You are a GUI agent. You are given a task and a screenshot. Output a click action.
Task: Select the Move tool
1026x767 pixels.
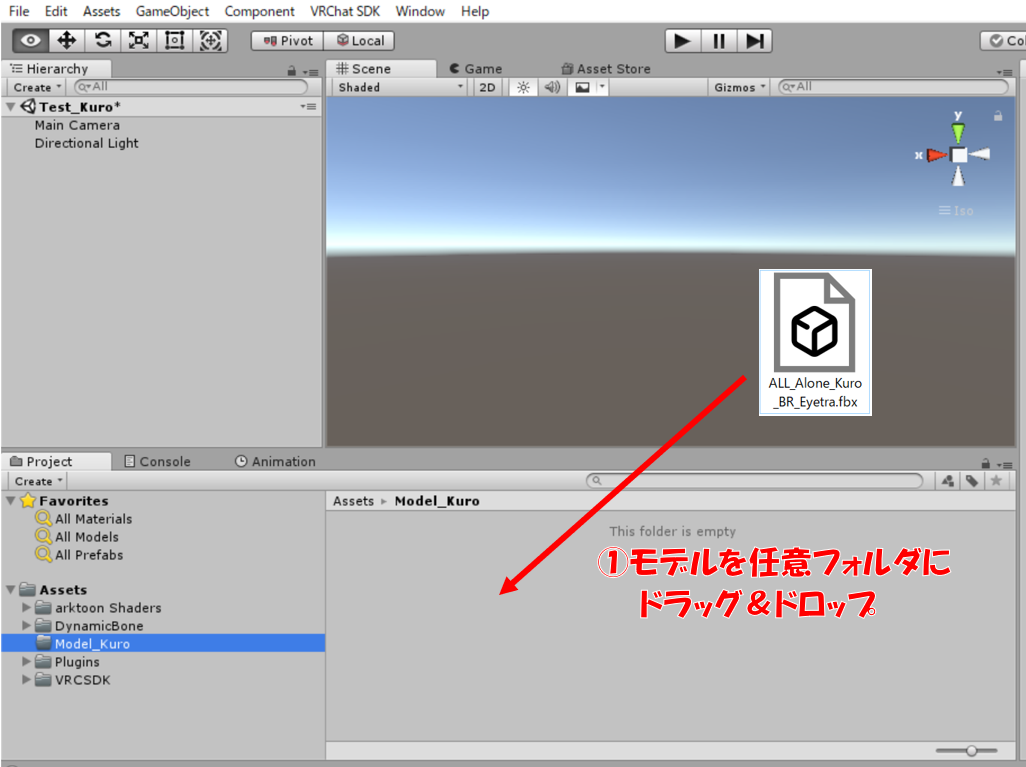pyautogui.click(x=67, y=41)
